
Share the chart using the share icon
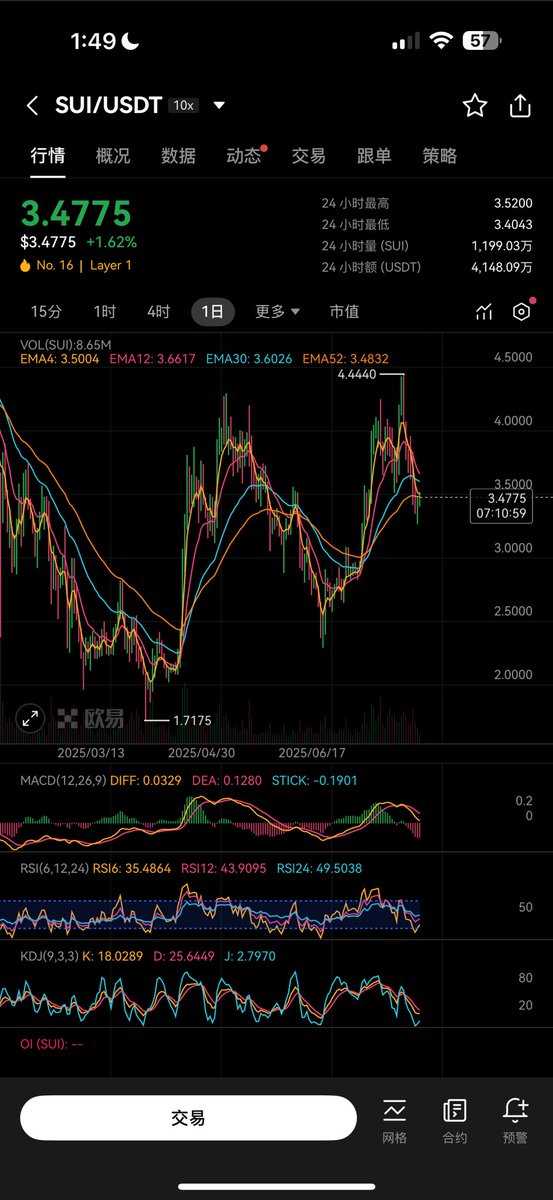pos(520,106)
